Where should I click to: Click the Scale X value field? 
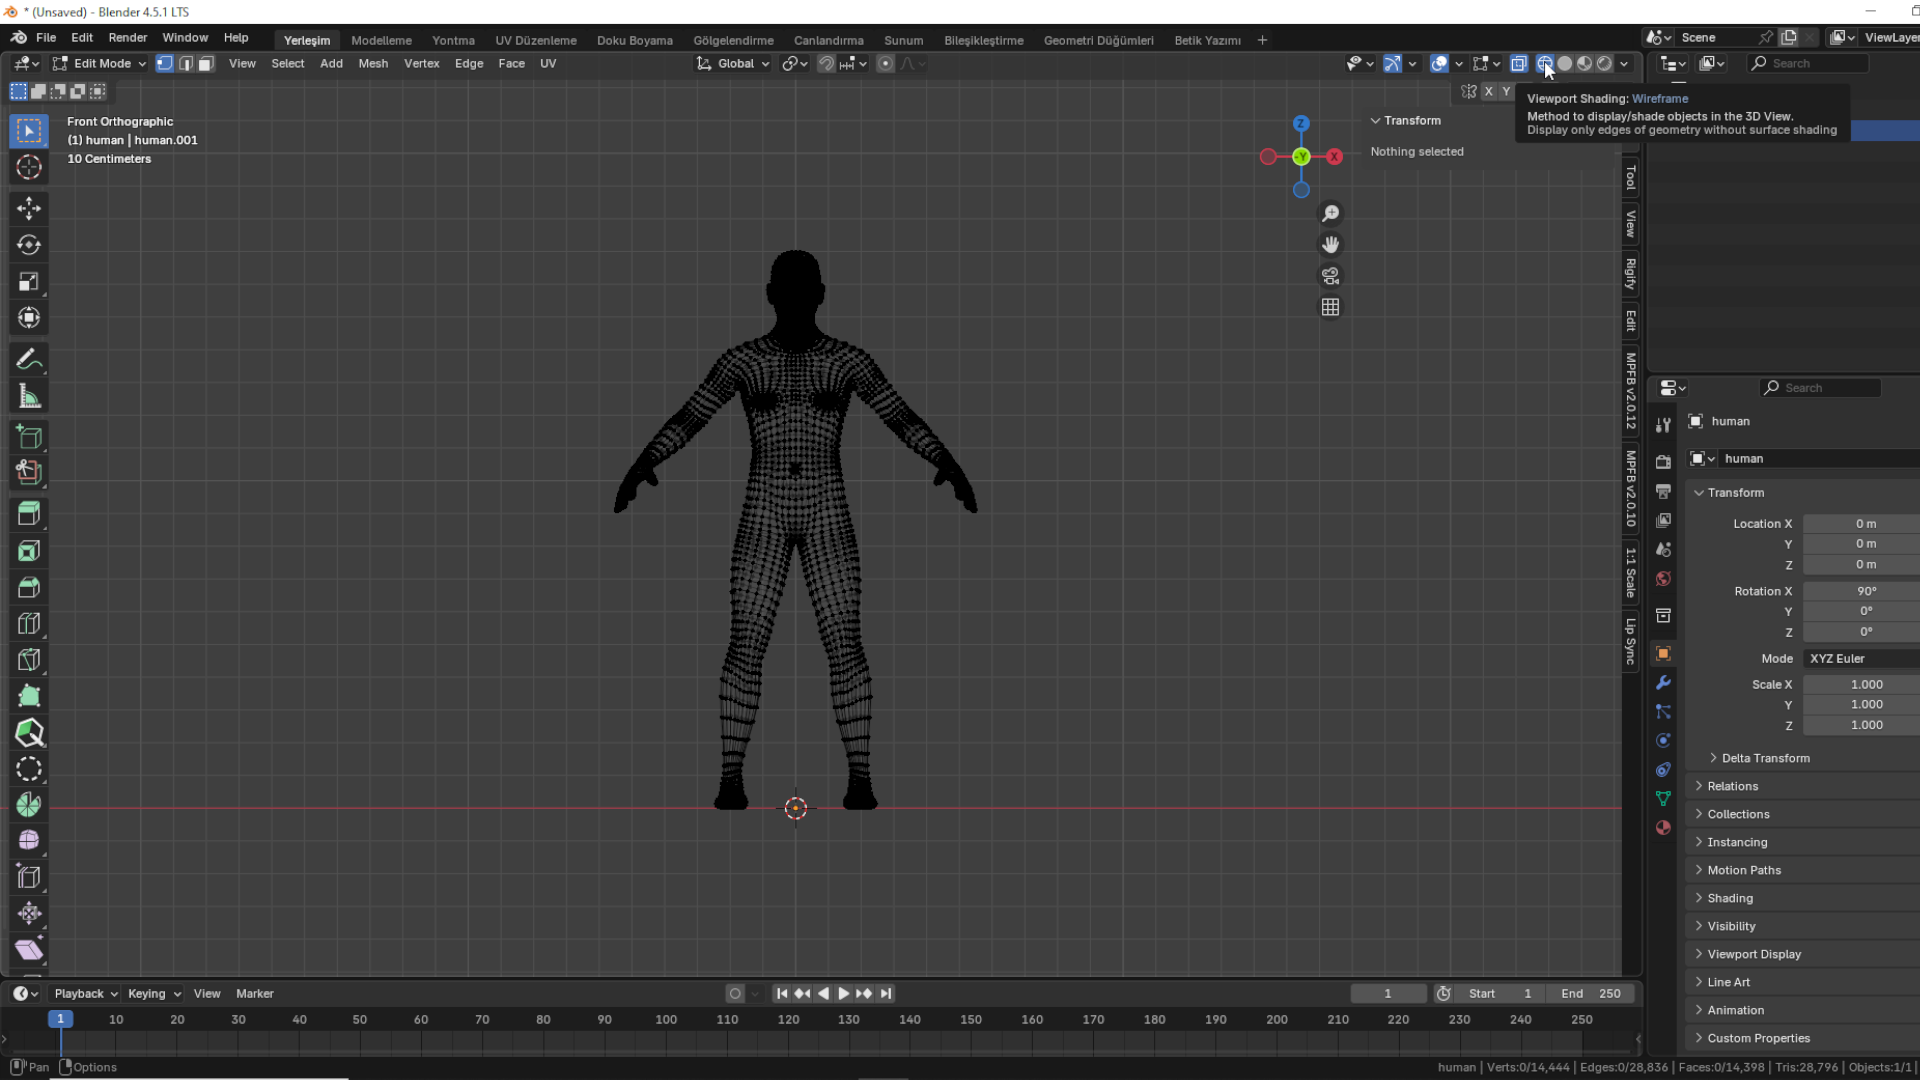[x=1865, y=684]
